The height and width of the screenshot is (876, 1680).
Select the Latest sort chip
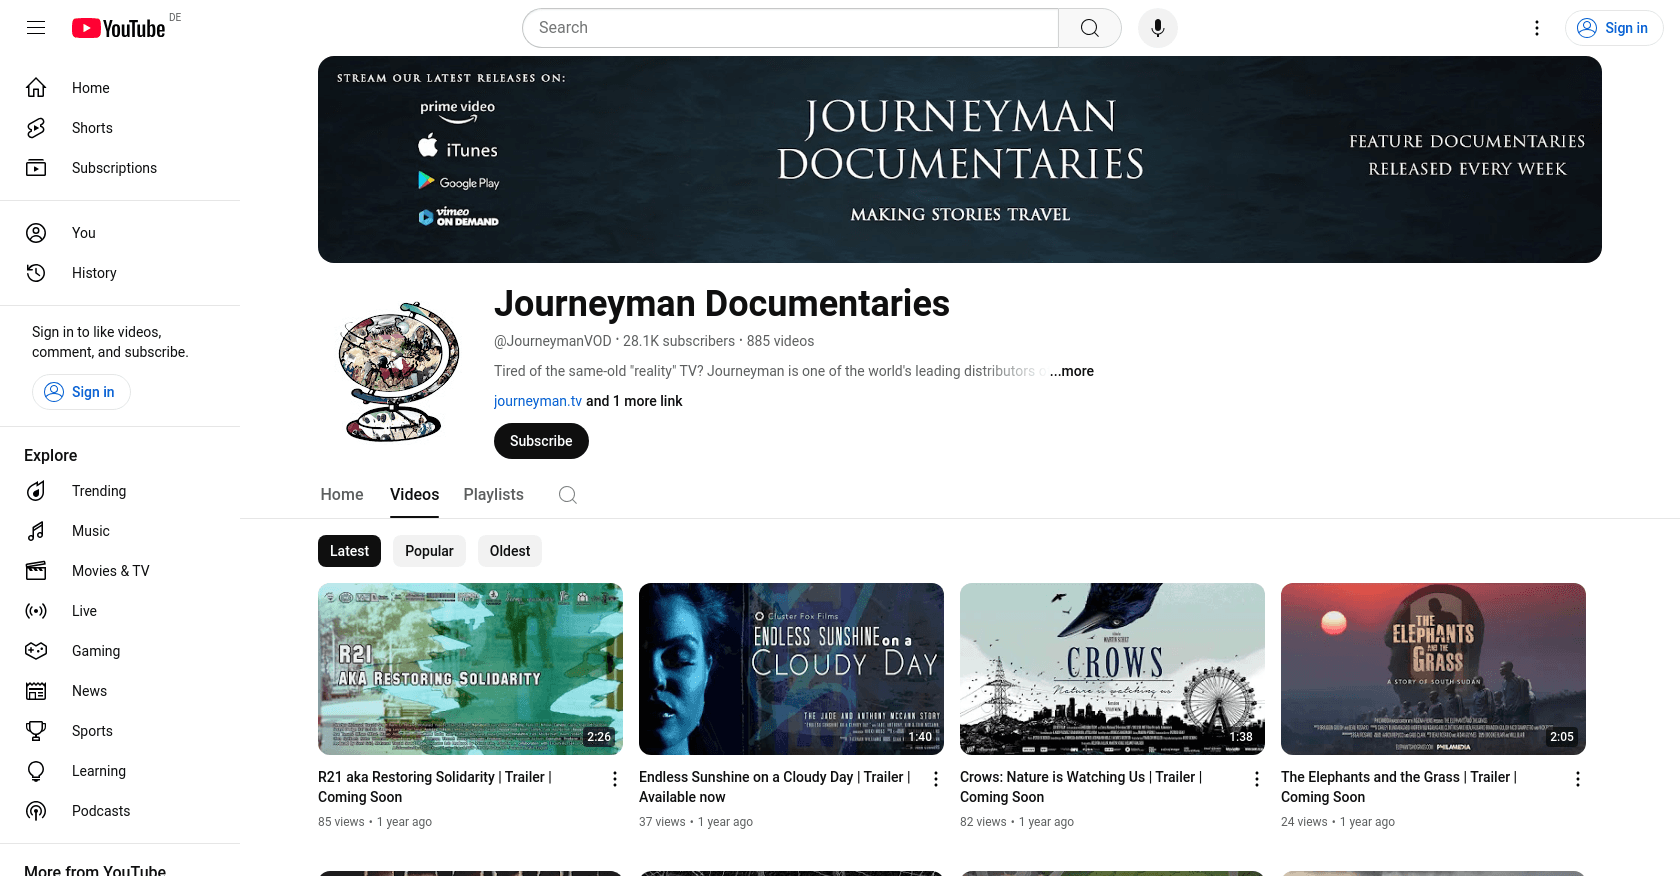tap(349, 551)
